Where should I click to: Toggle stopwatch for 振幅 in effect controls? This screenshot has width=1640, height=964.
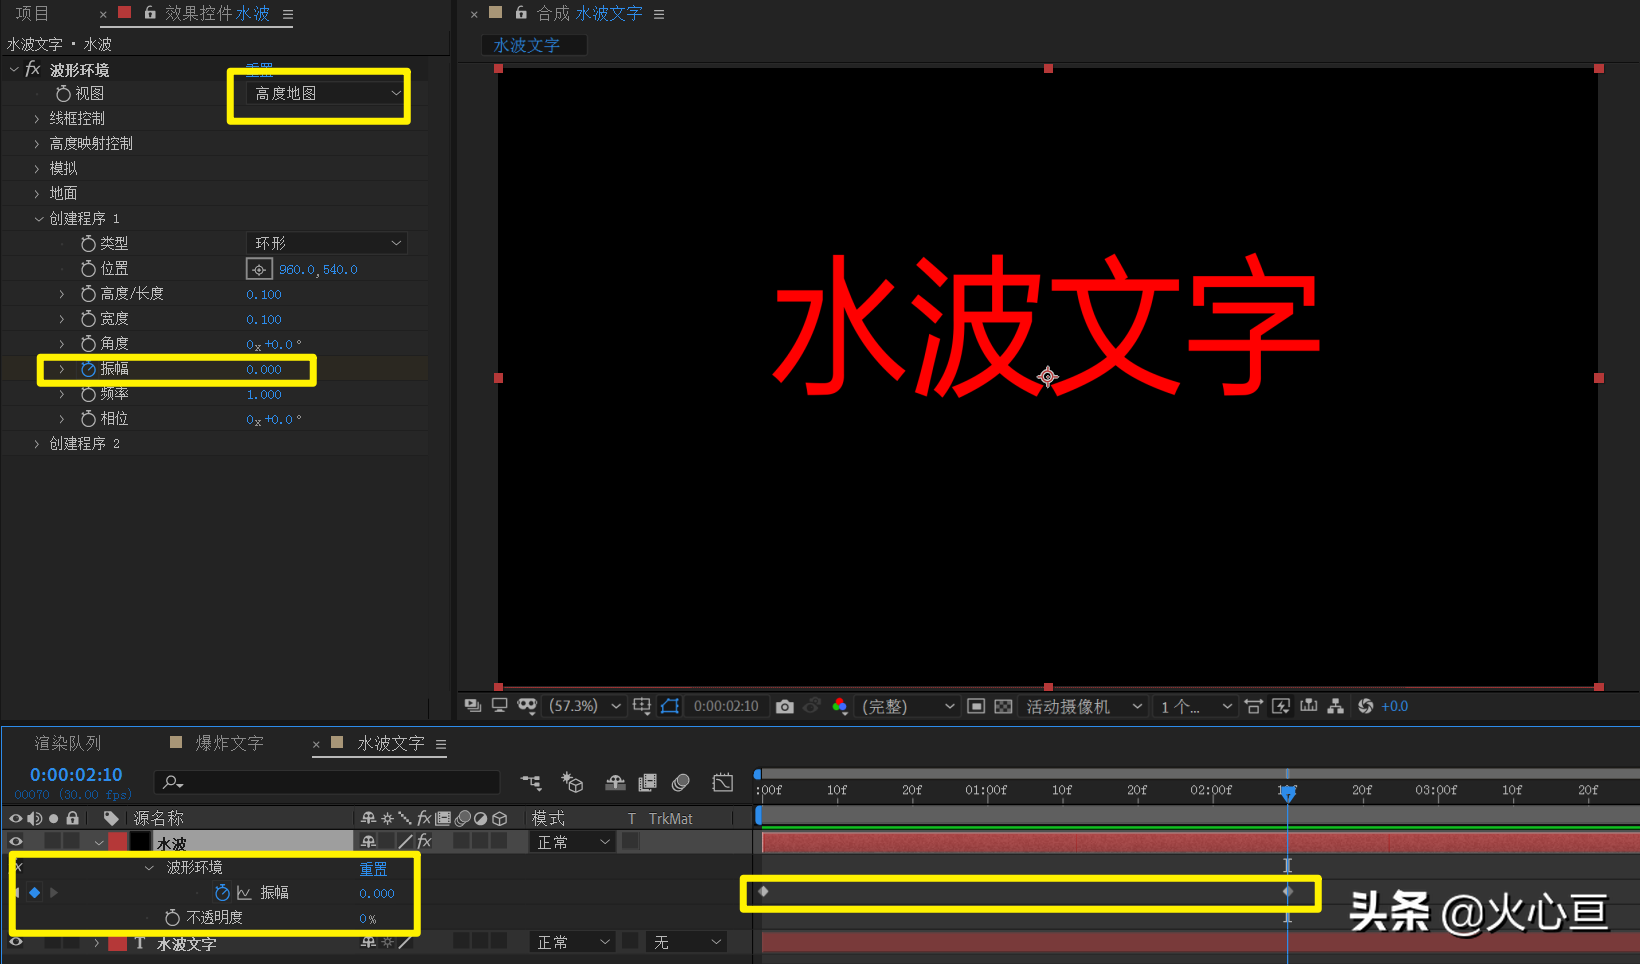[88, 369]
